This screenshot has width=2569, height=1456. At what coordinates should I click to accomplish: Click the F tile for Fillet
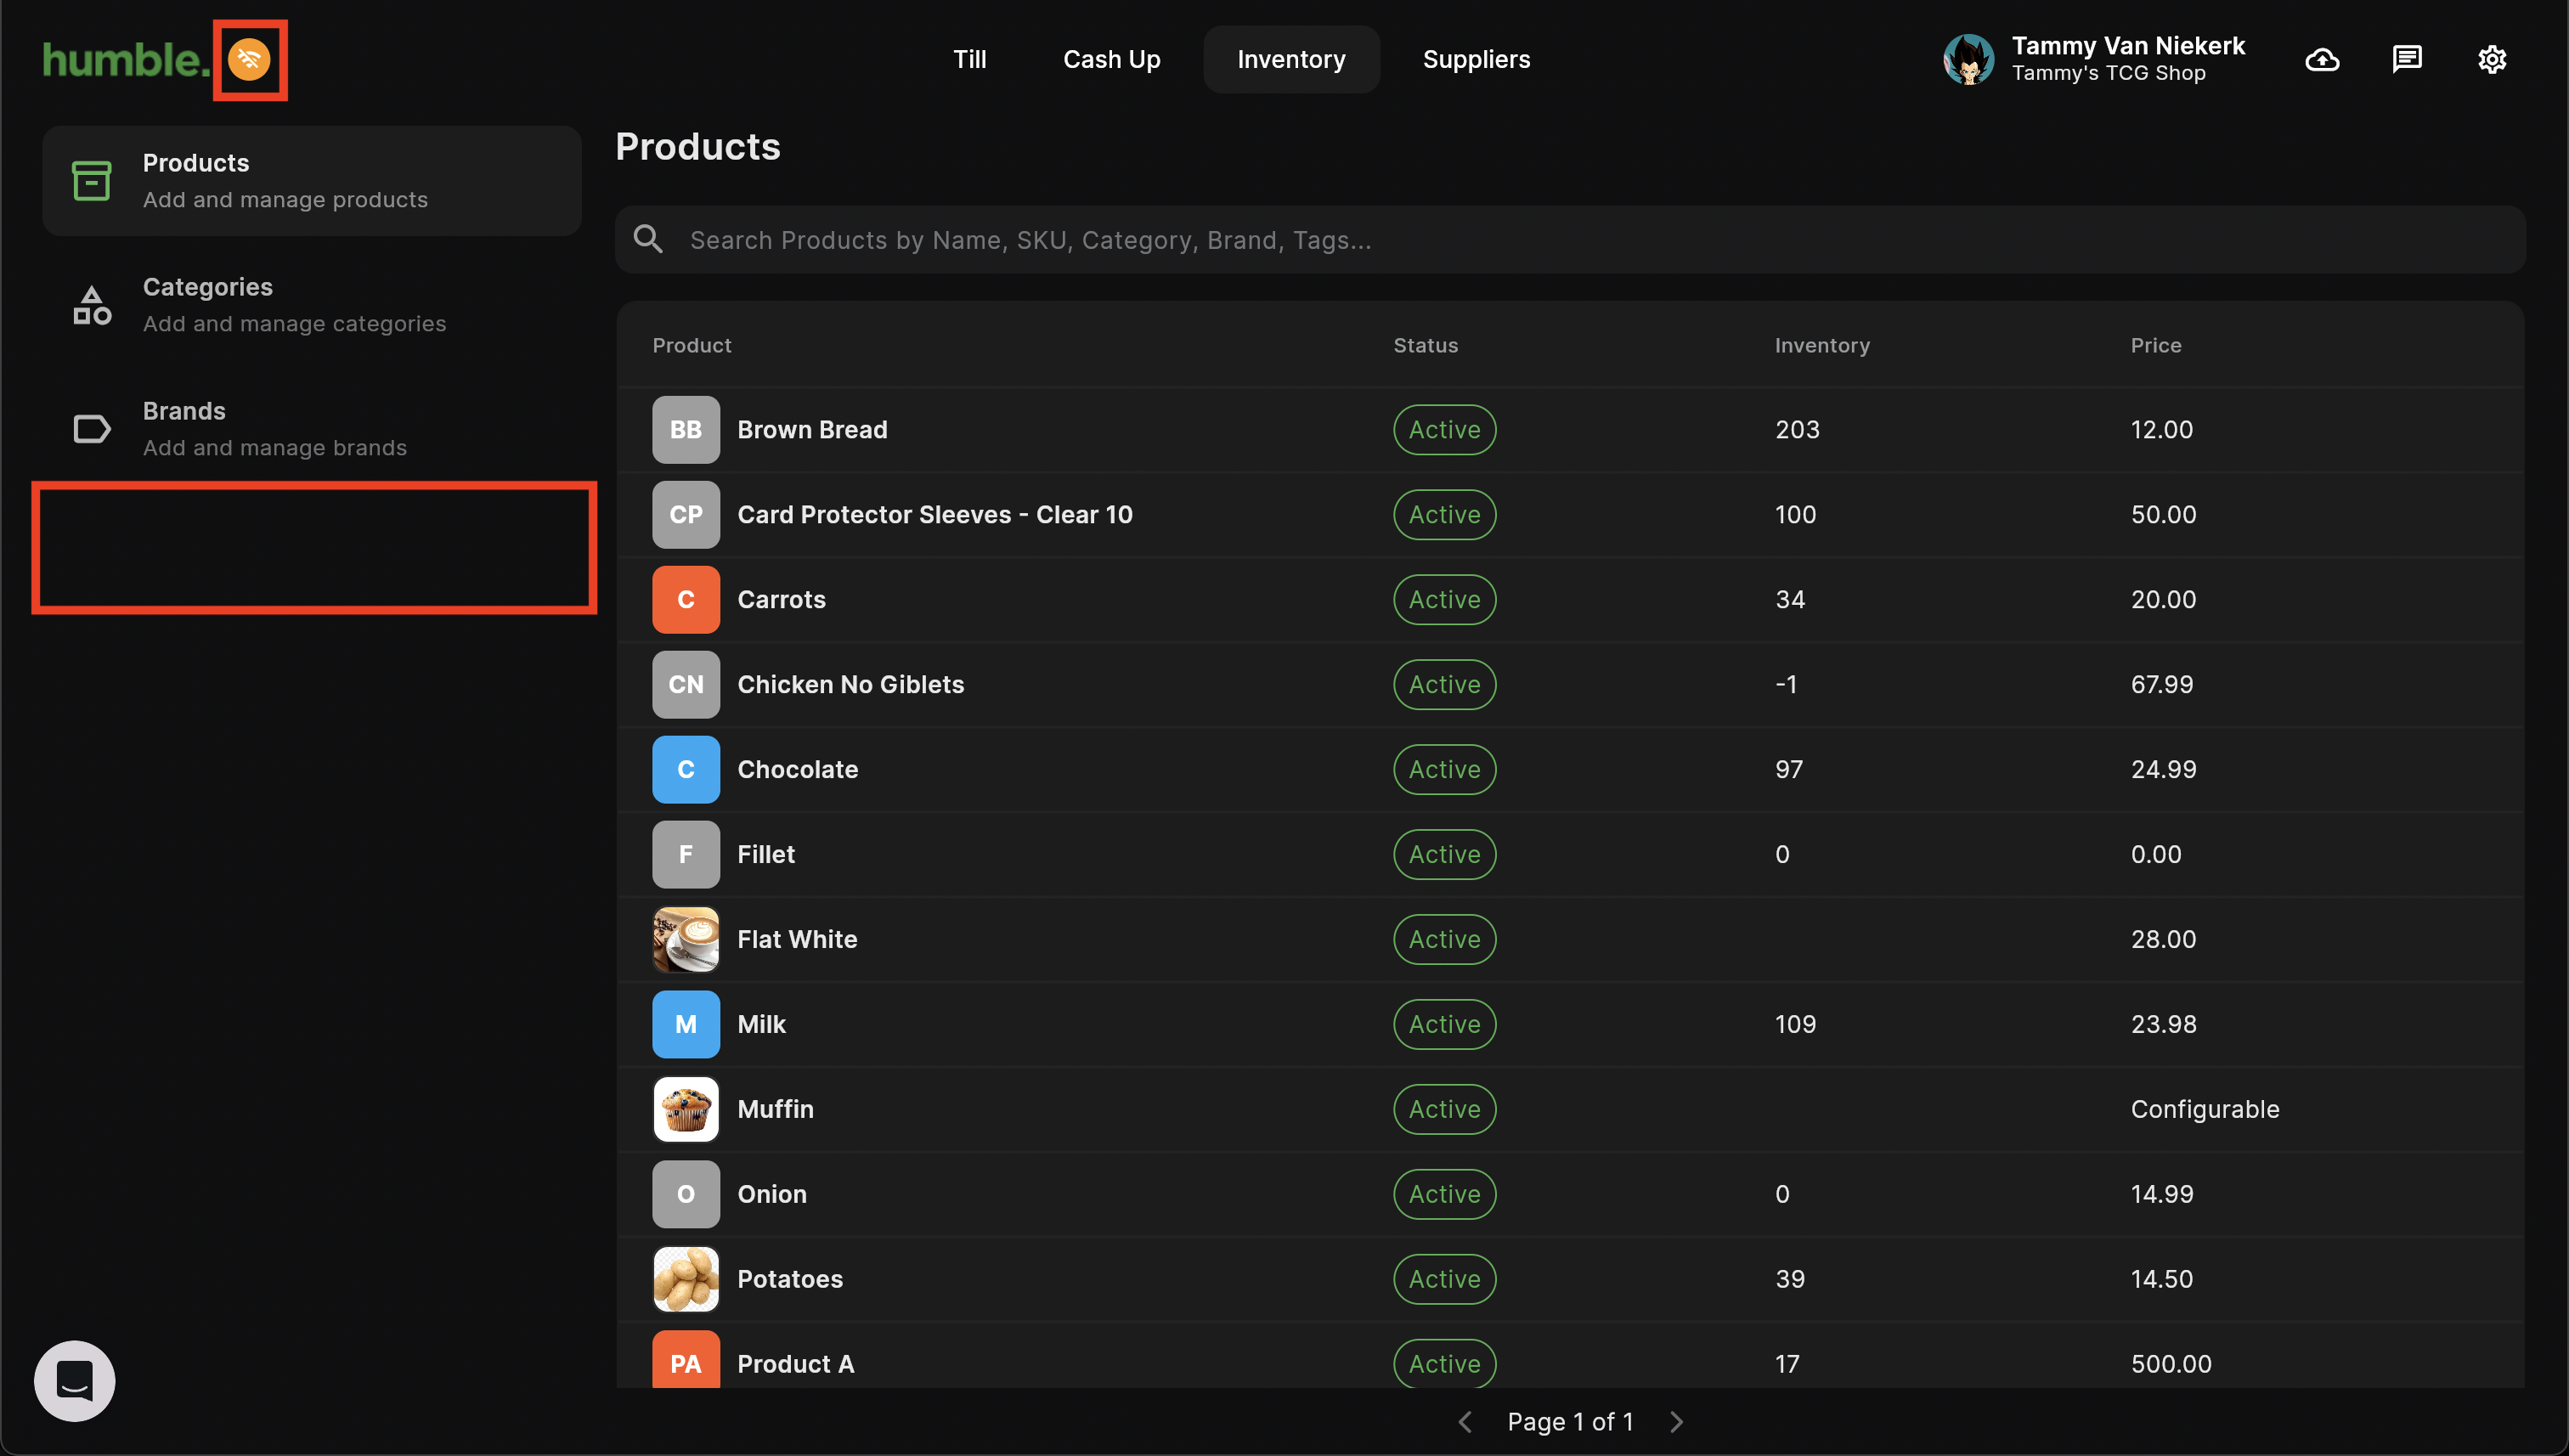pyautogui.click(x=686, y=854)
